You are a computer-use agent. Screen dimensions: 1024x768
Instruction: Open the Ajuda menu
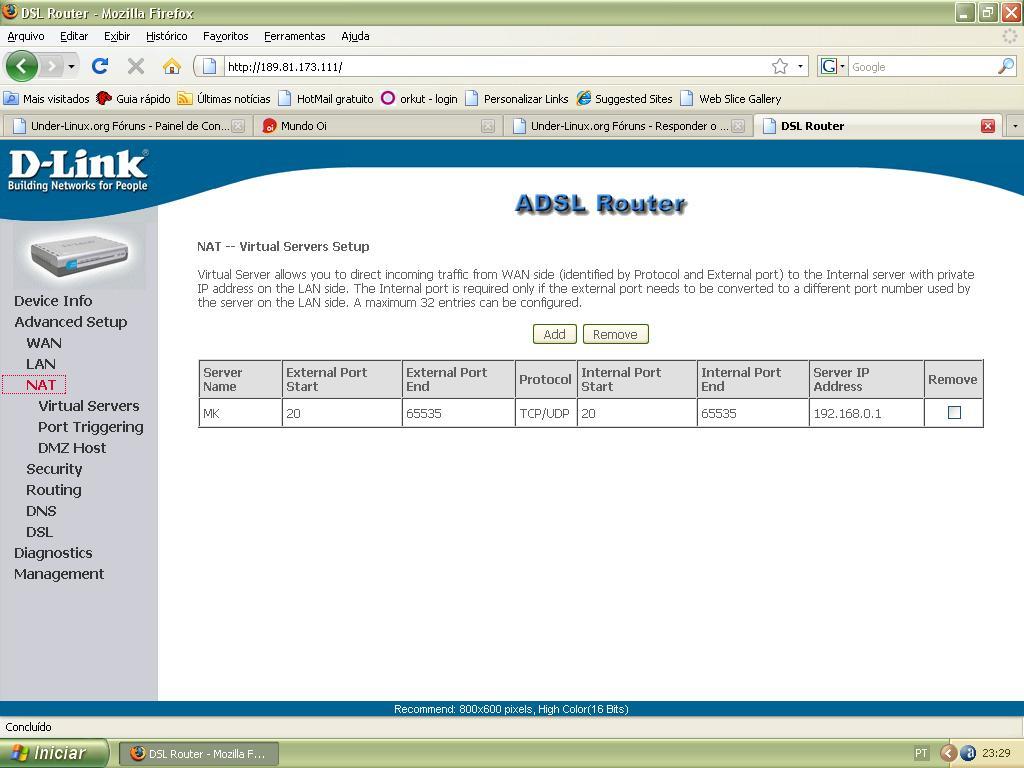click(x=355, y=36)
